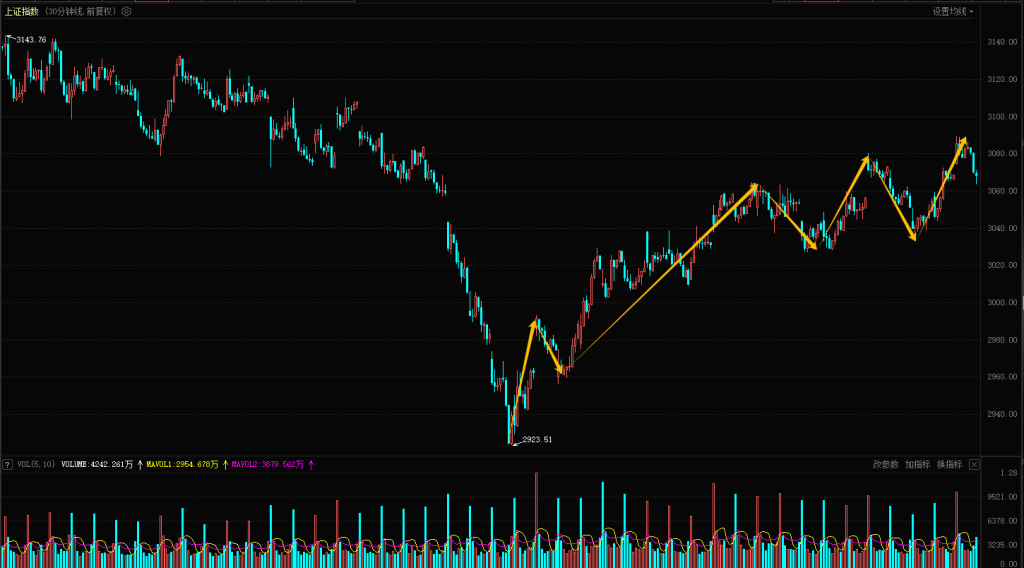Click the yellow MAVOL1 value label
This screenshot has width=1024, height=568.
point(182,464)
